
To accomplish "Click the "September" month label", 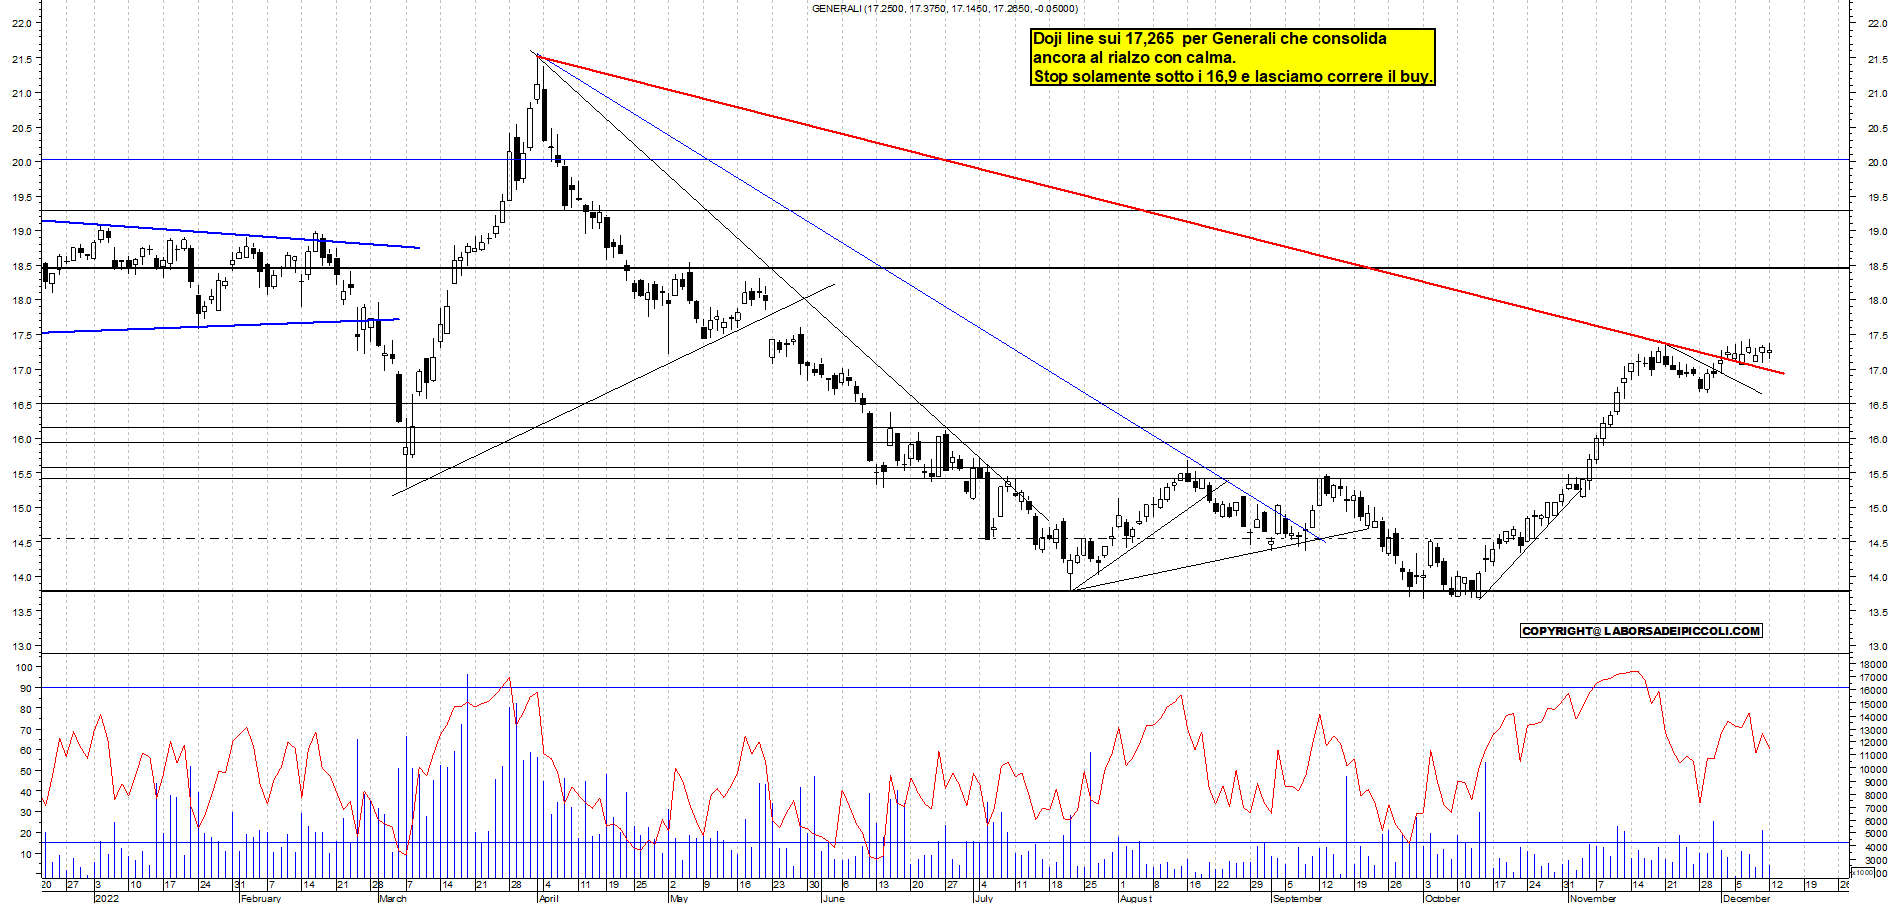I will pos(1298,898).
